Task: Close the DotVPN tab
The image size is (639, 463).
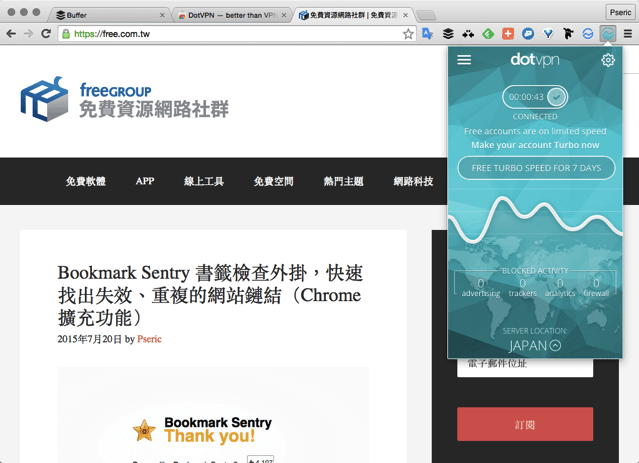Action: pos(284,15)
